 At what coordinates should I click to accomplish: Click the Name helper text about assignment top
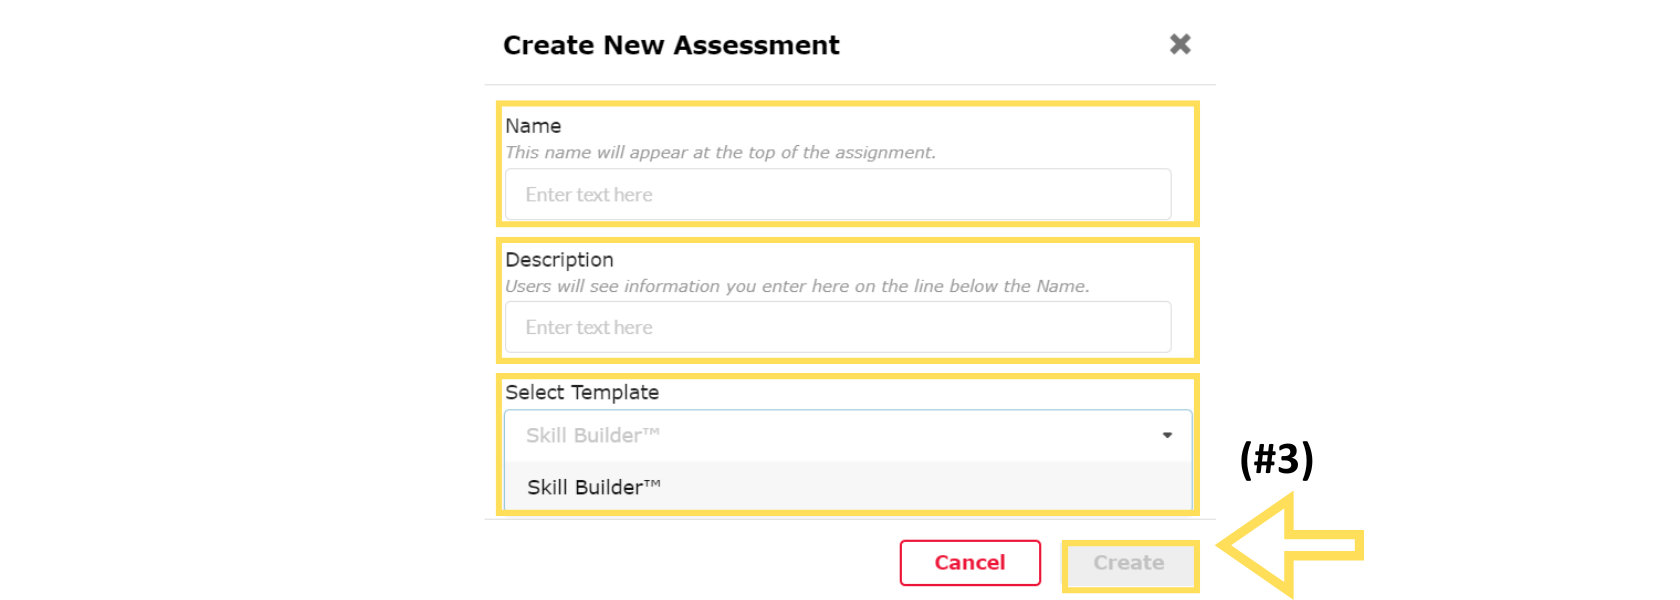720,152
